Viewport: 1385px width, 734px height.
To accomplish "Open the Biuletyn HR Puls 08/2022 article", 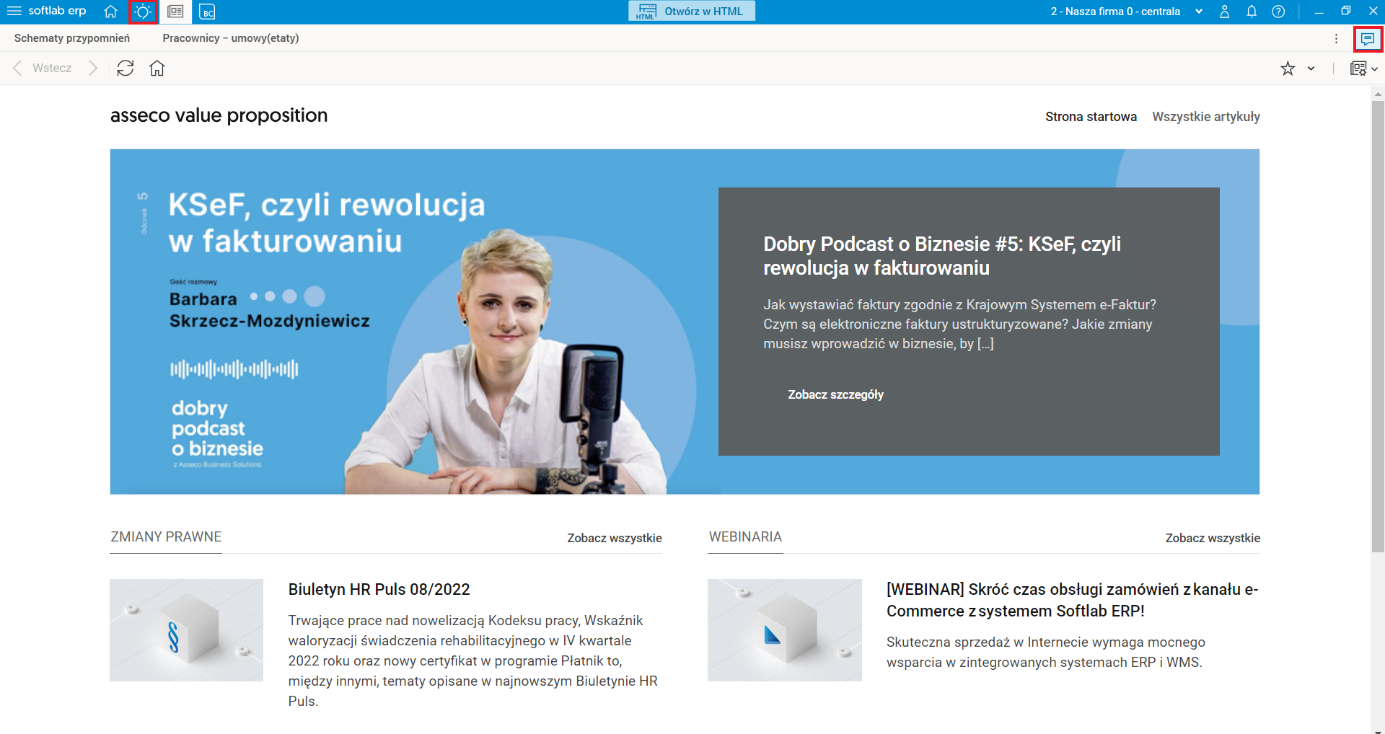I will pyautogui.click(x=379, y=590).
